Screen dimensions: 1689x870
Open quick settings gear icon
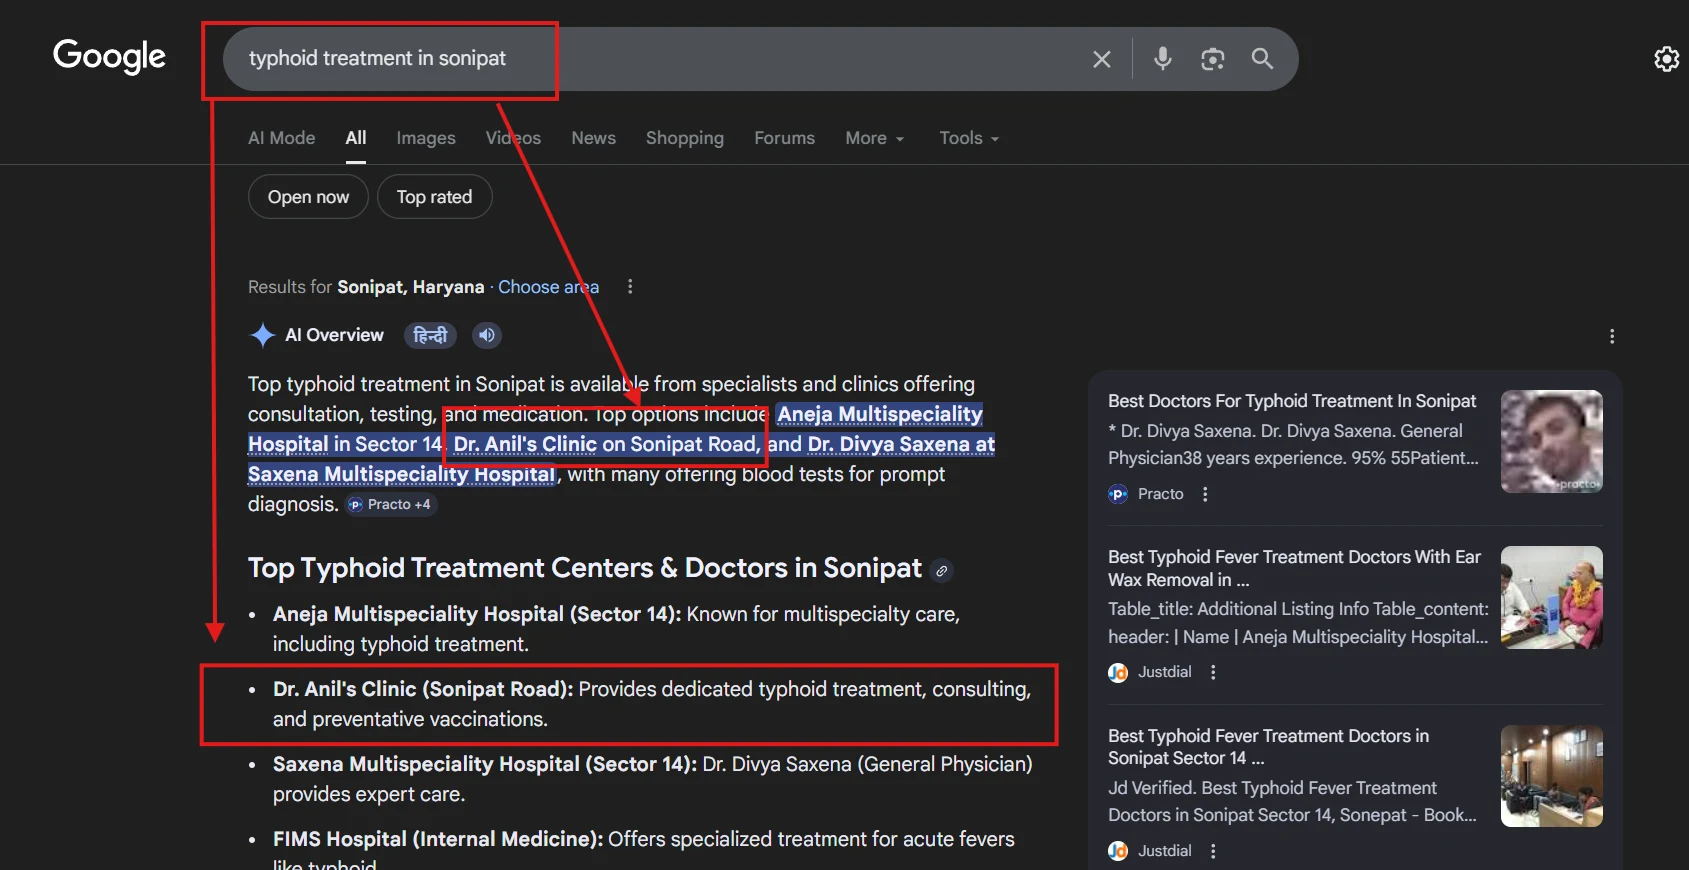click(x=1666, y=59)
